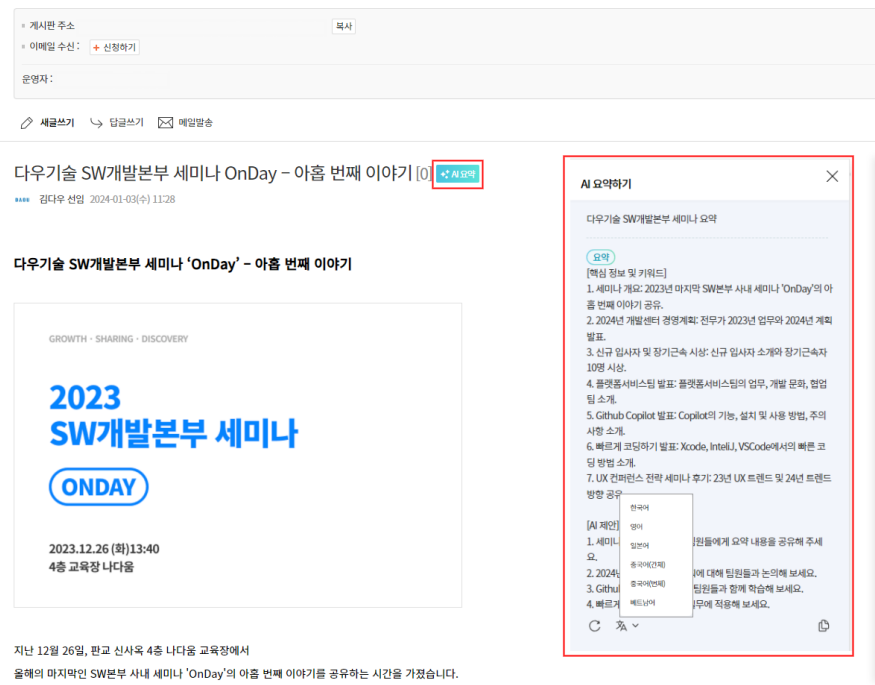Select 중국어(간체) translation option
The image size is (875, 685).
point(647,565)
